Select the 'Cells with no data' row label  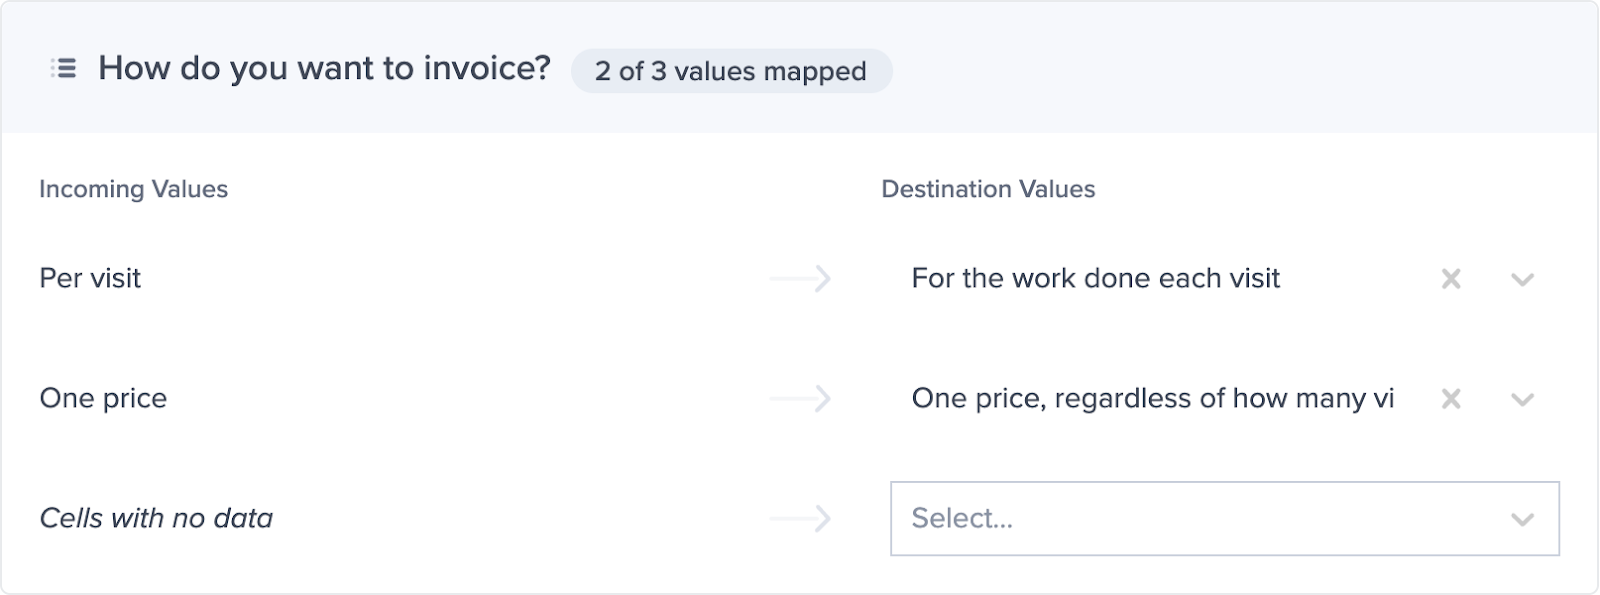(x=156, y=518)
